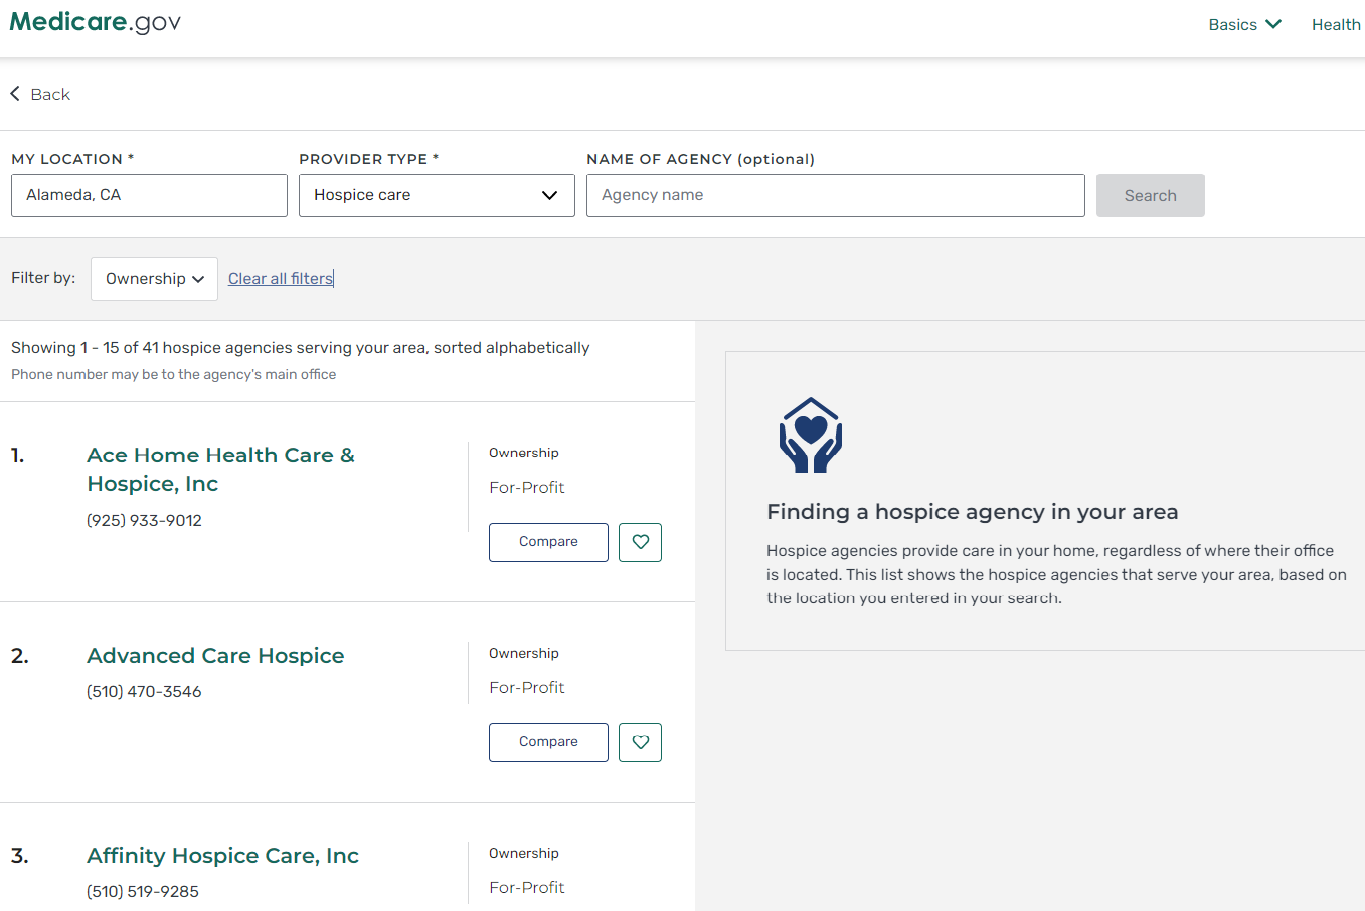Expand the Ownership filter dropdown

[154, 279]
